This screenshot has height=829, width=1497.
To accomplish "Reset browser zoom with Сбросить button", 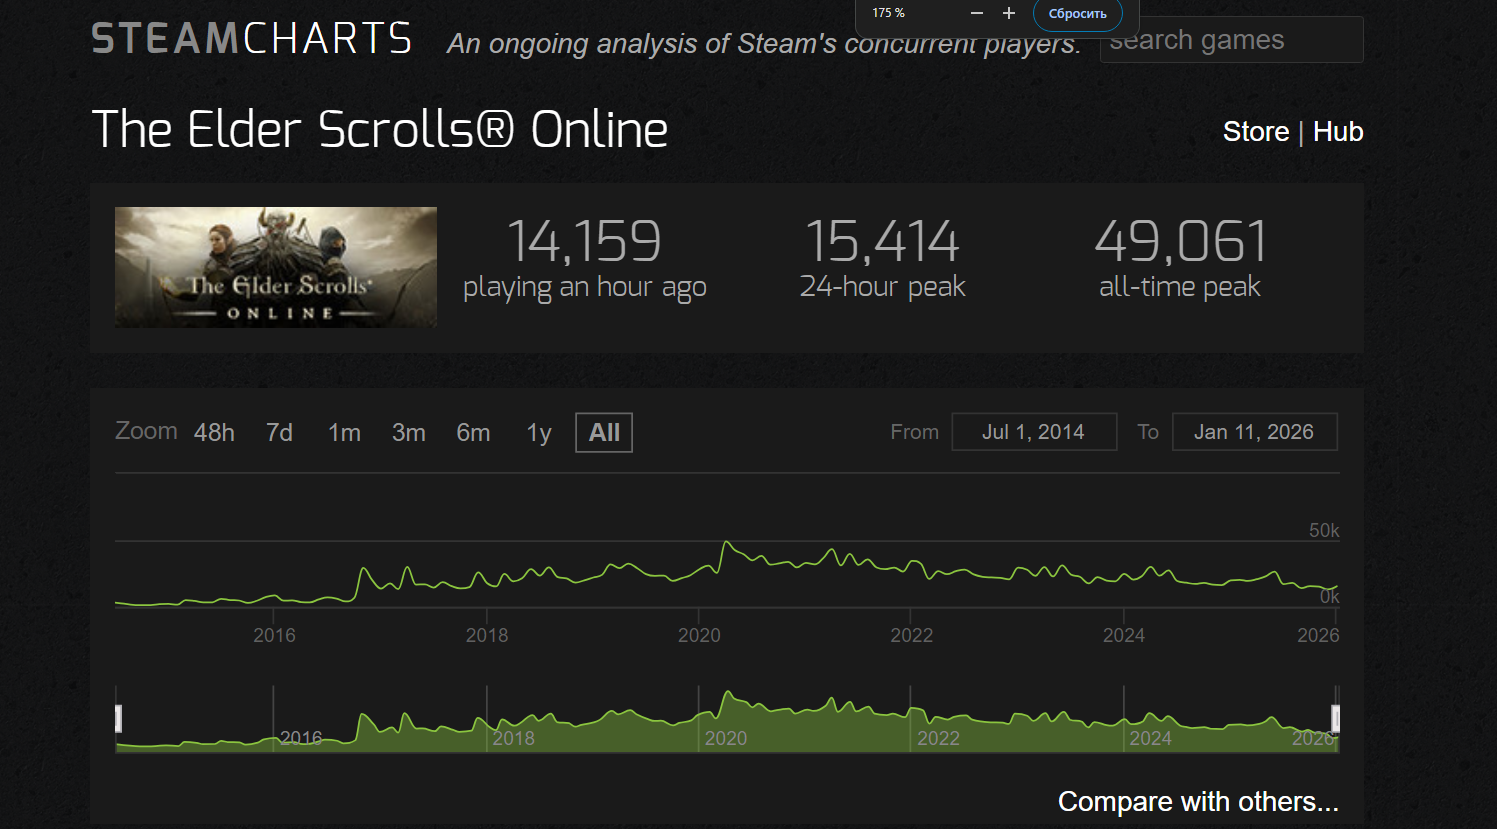I will click(1078, 14).
